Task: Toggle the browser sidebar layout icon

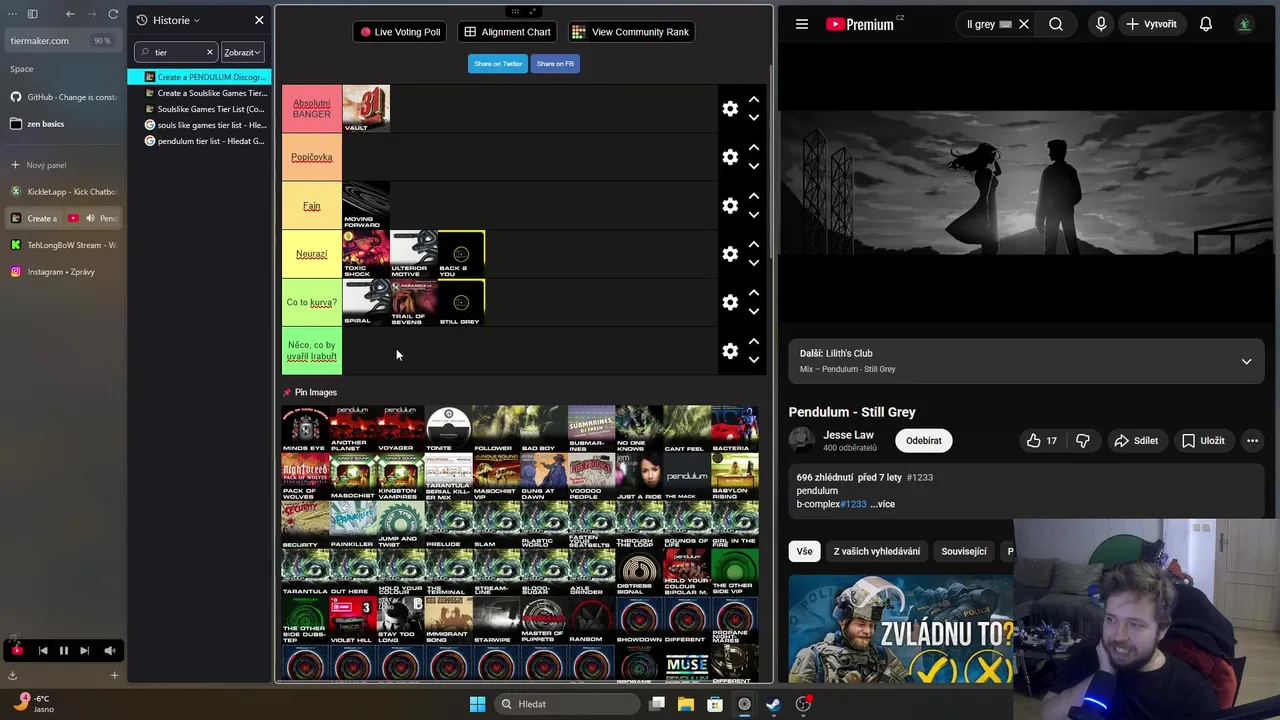Action: [32, 14]
